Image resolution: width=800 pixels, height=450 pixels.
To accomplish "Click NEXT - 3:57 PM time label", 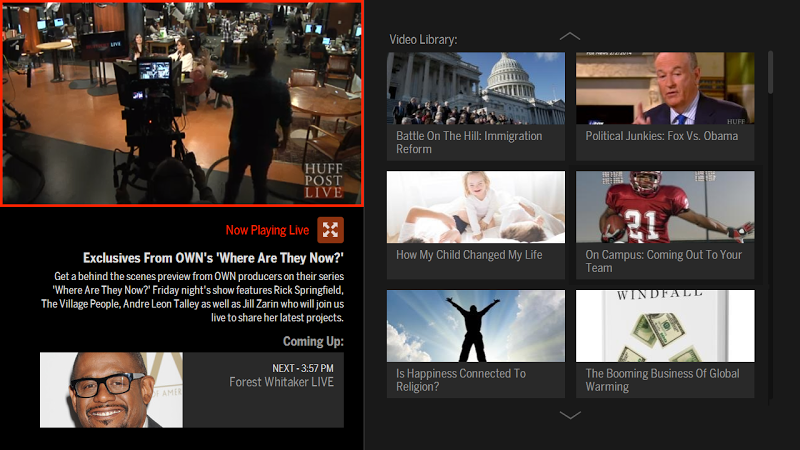I will [x=303, y=368].
